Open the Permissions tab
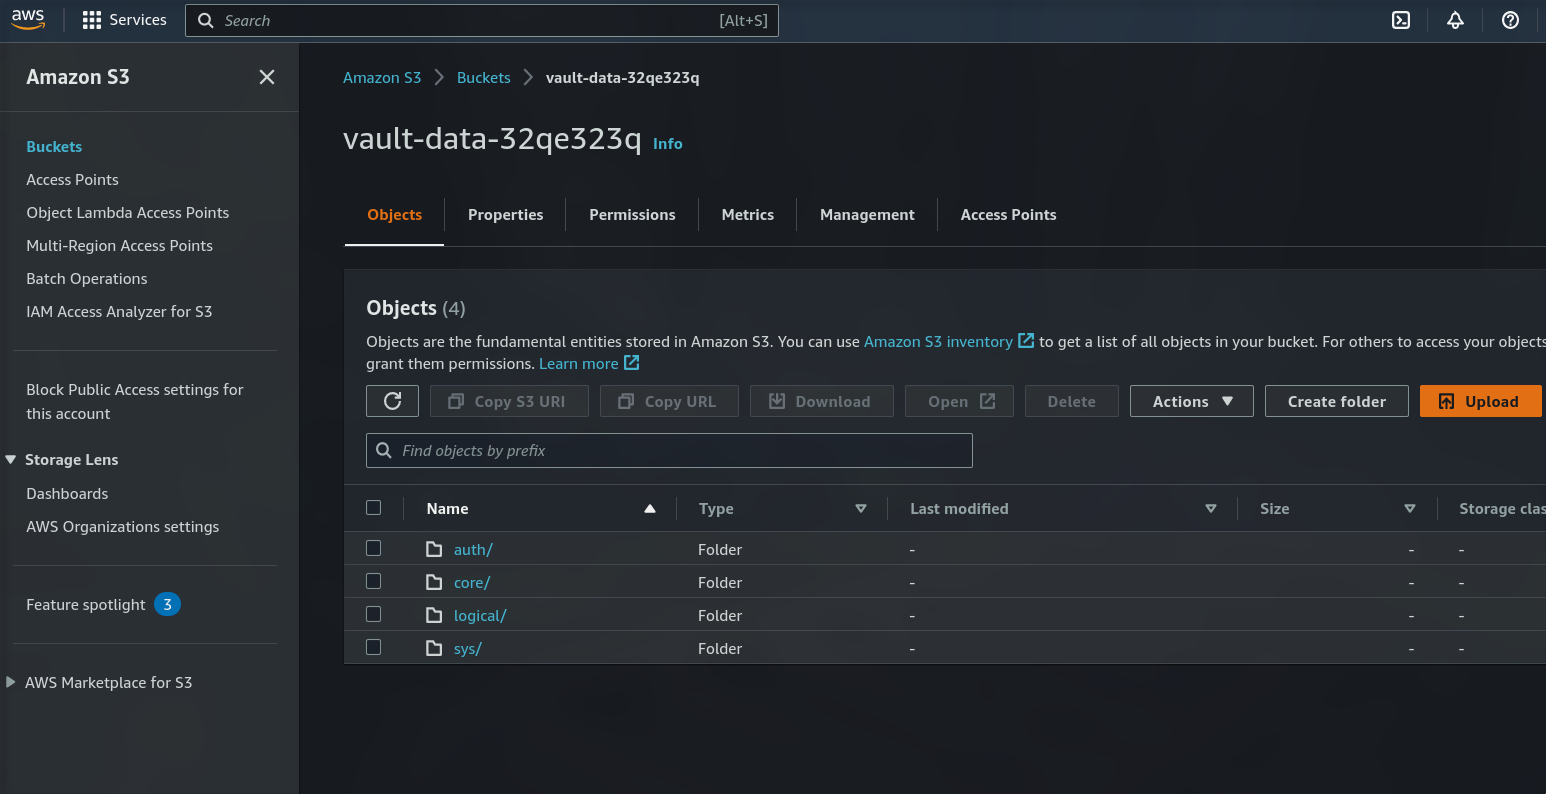1546x794 pixels. [x=632, y=215]
